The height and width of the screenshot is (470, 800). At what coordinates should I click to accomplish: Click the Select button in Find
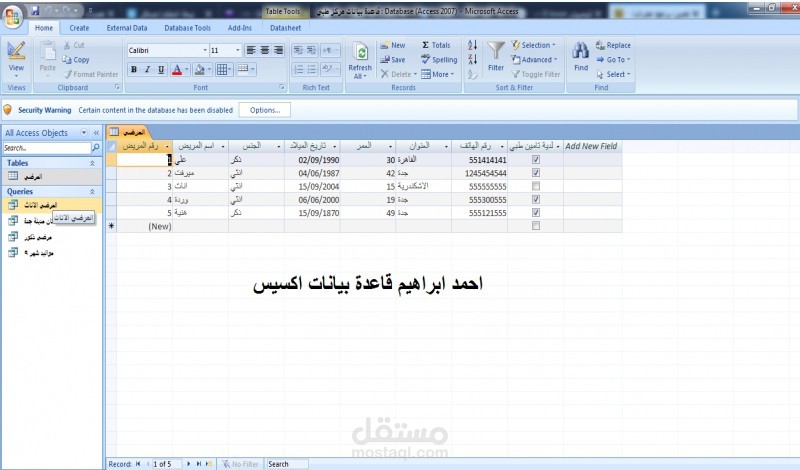[614, 75]
